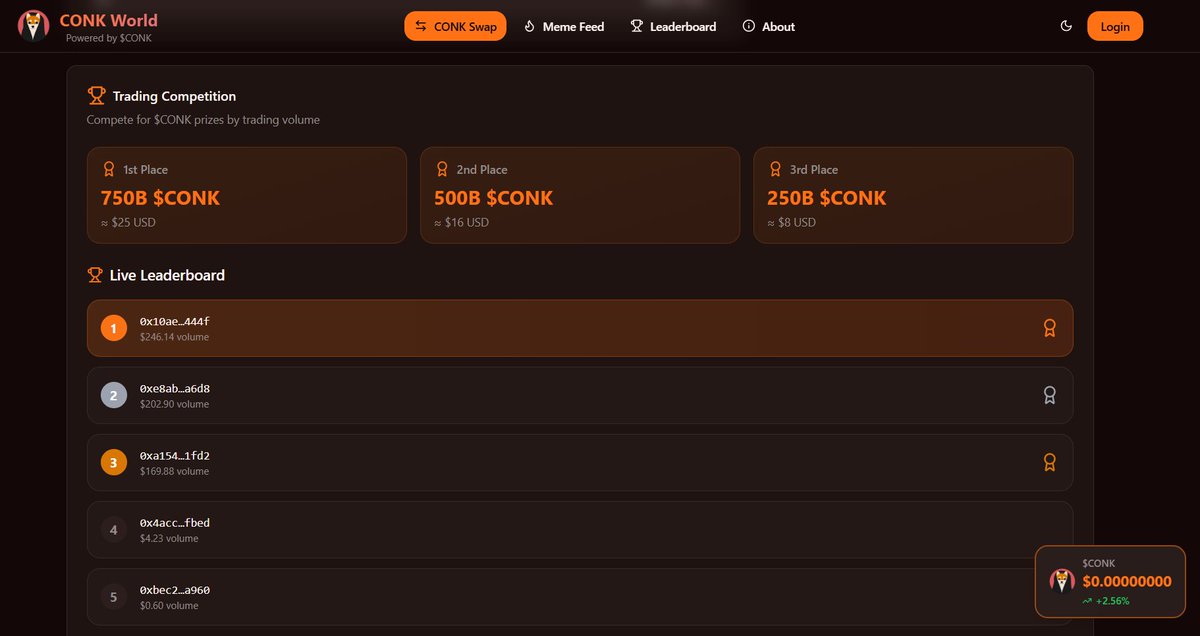Click the CONK World title text
1200x636 pixels.
[x=108, y=20]
